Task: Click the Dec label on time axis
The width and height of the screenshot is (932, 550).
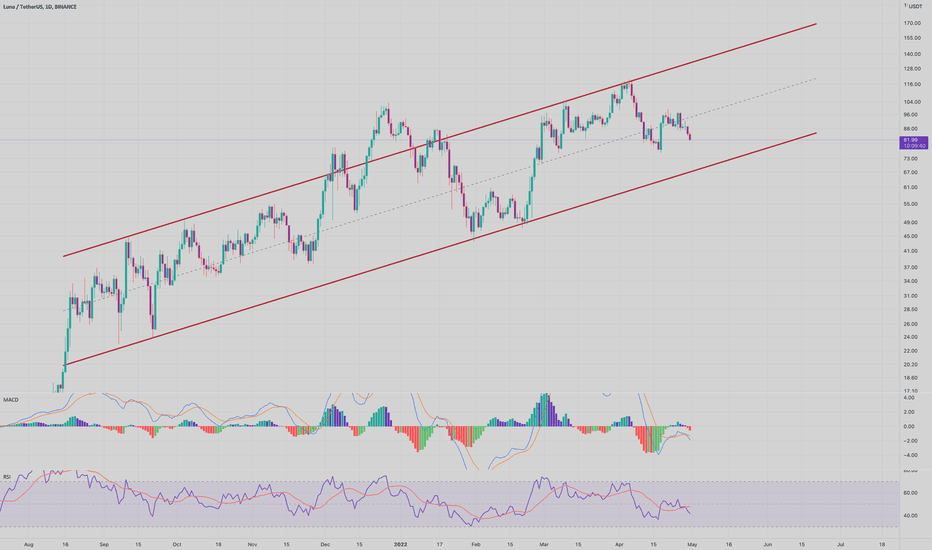Action: [x=325, y=544]
